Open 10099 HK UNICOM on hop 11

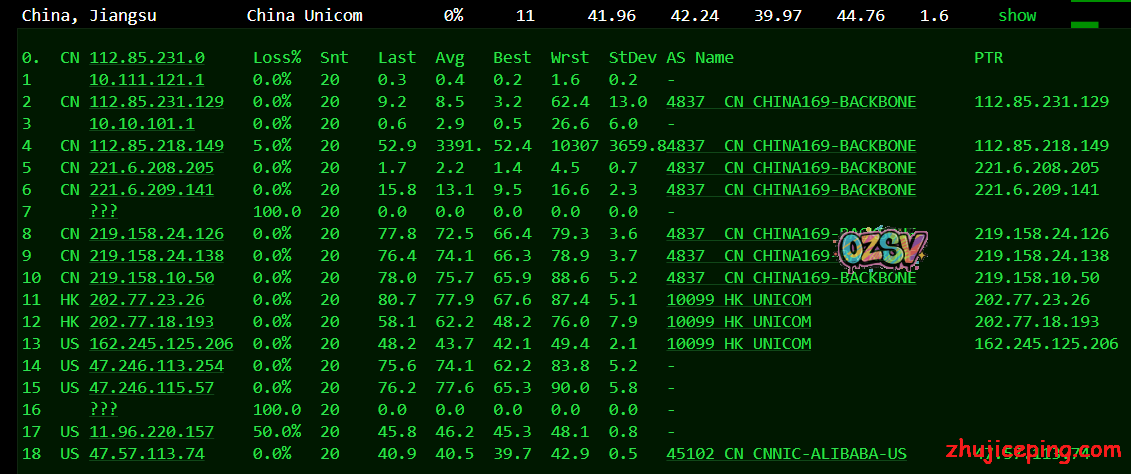(739, 300)
